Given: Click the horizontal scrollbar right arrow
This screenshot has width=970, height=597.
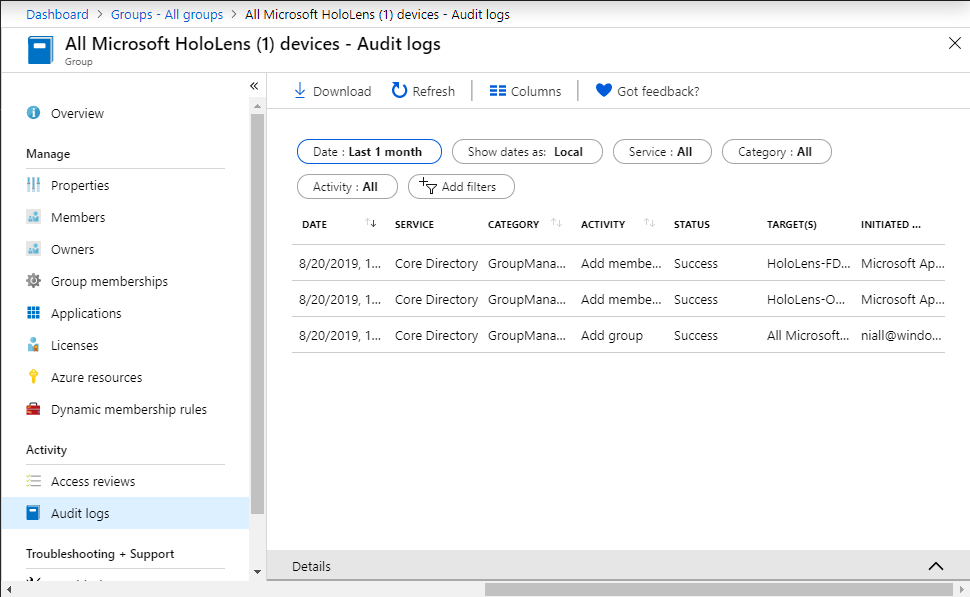Looking at the screenshot, I should [962, 589].
